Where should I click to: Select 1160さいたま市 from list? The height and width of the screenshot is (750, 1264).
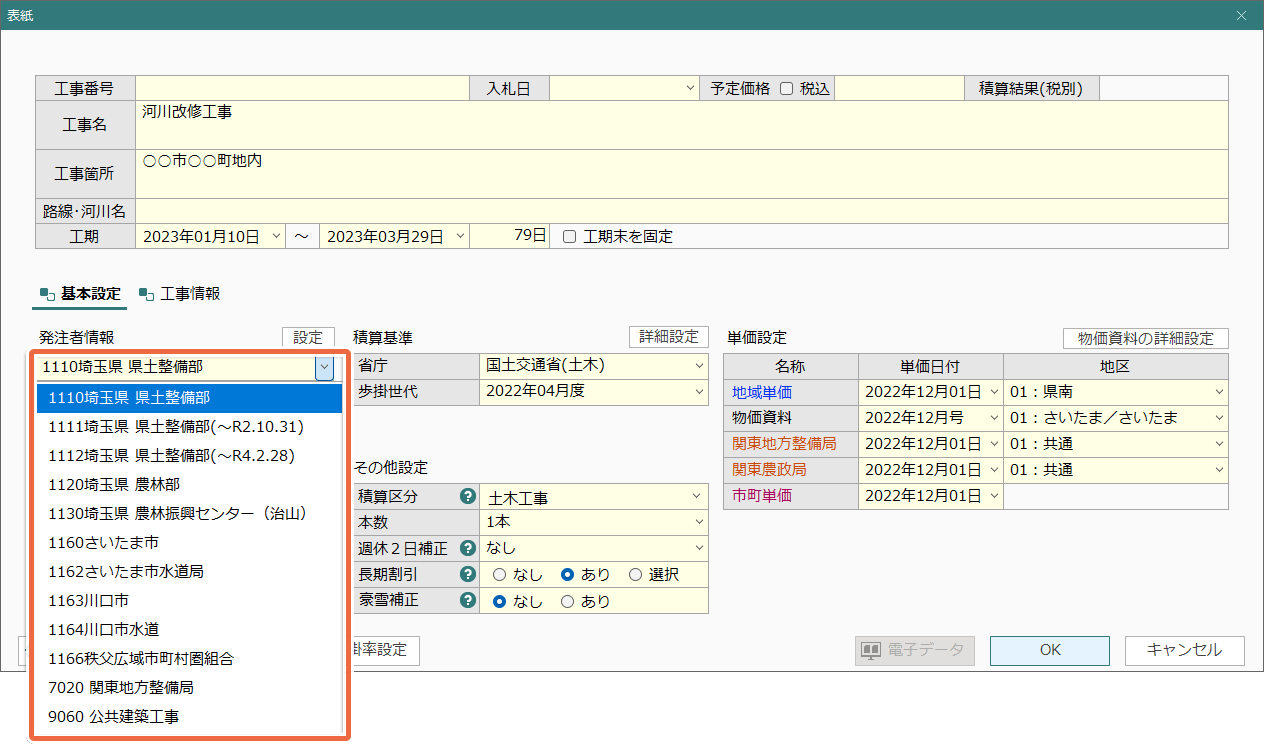[189, 543]
